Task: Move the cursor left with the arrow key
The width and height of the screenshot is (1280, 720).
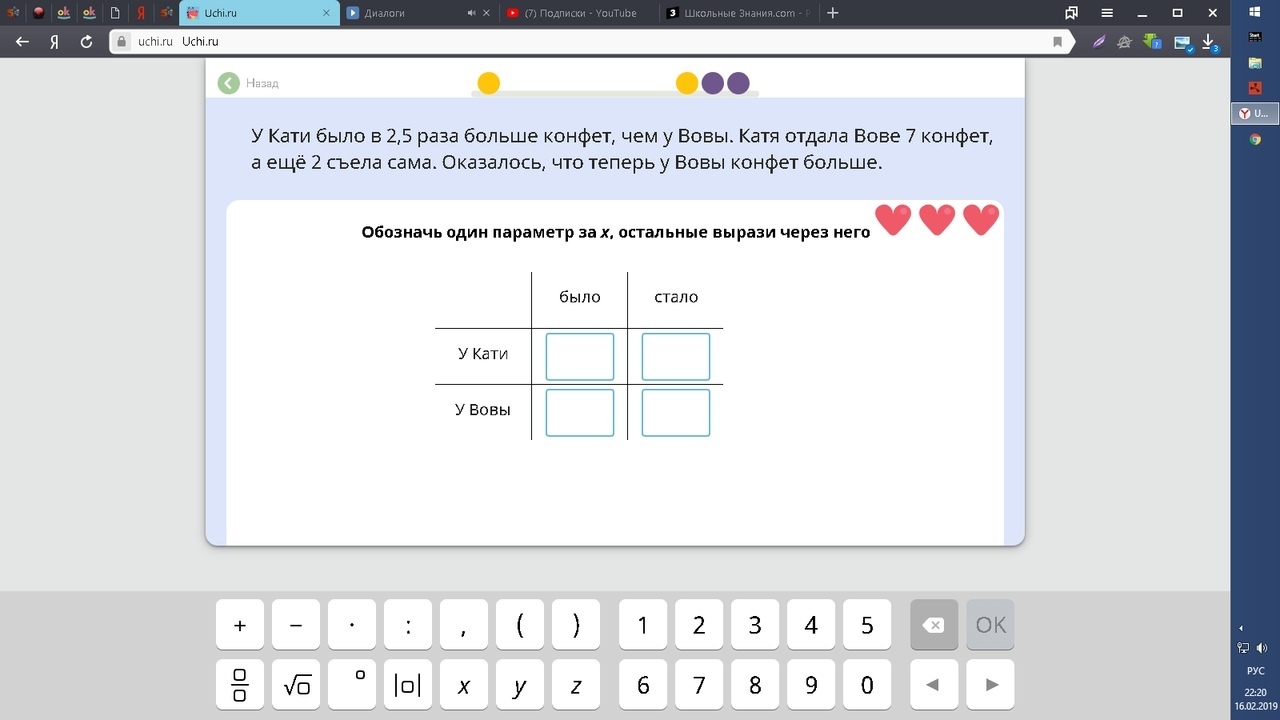Action: click(x=932, y=685)
